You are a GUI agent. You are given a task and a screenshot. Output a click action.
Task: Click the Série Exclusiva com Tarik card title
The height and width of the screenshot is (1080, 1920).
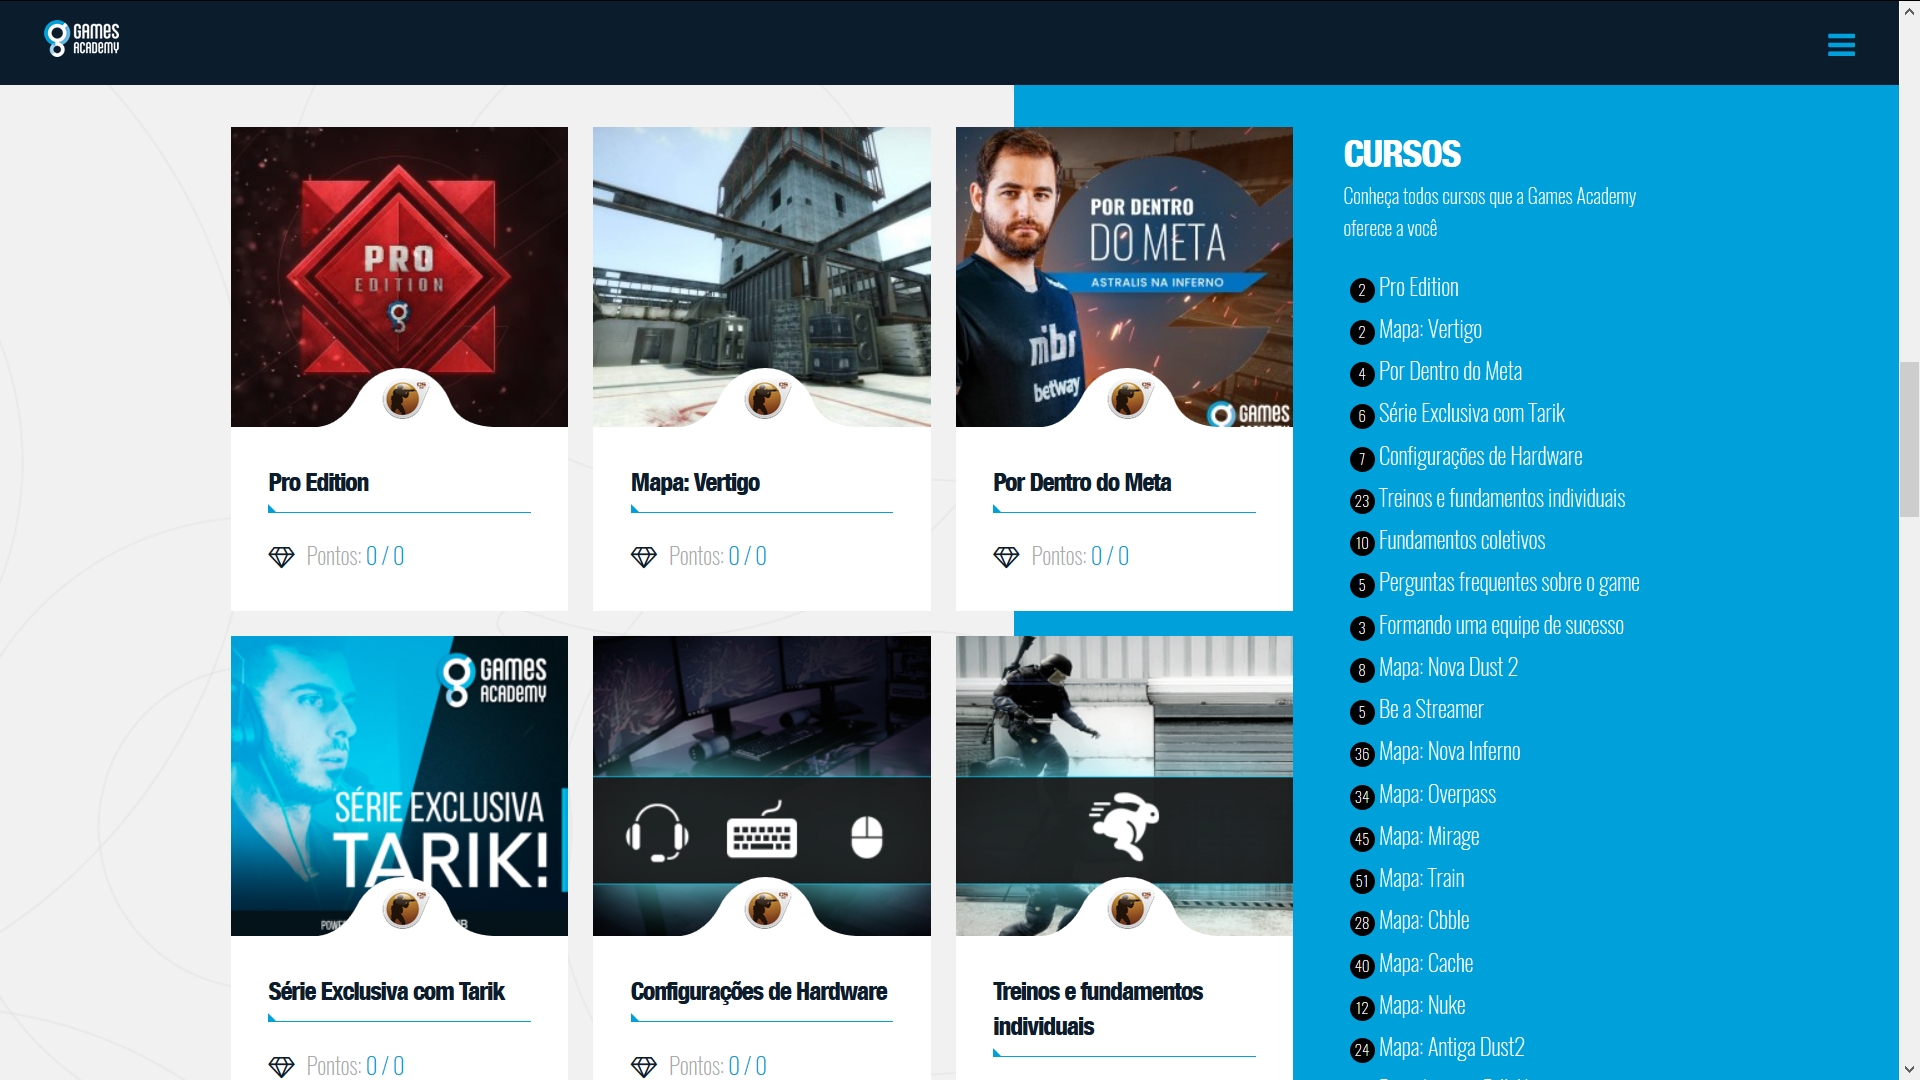tap(386, 992)
